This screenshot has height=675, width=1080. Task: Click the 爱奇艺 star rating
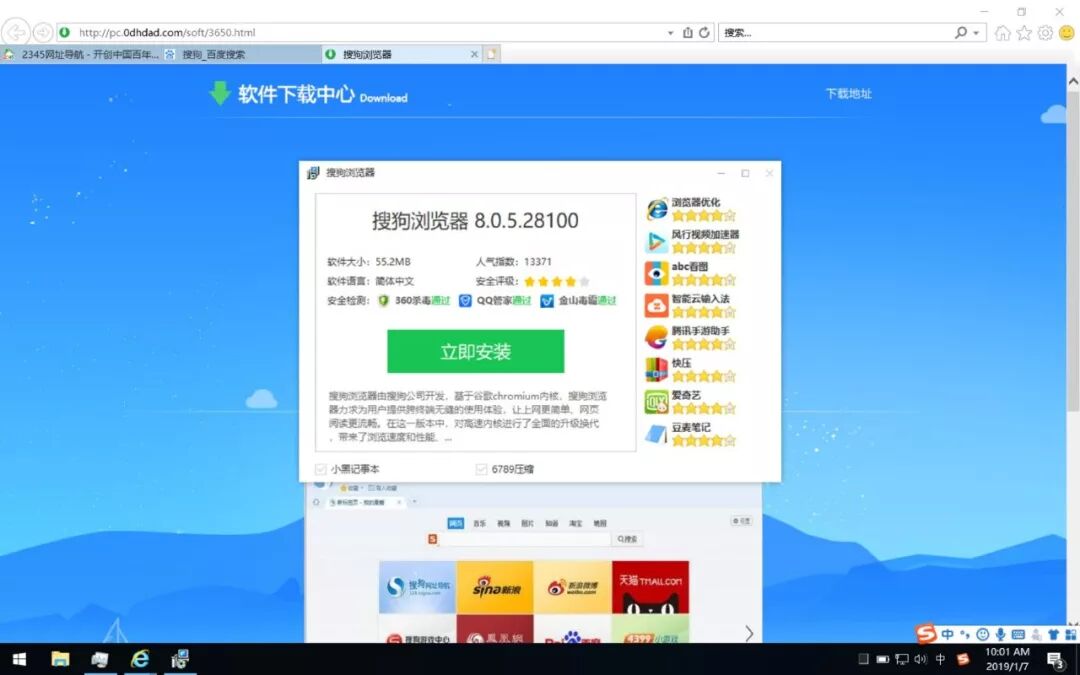click(703, 408)
